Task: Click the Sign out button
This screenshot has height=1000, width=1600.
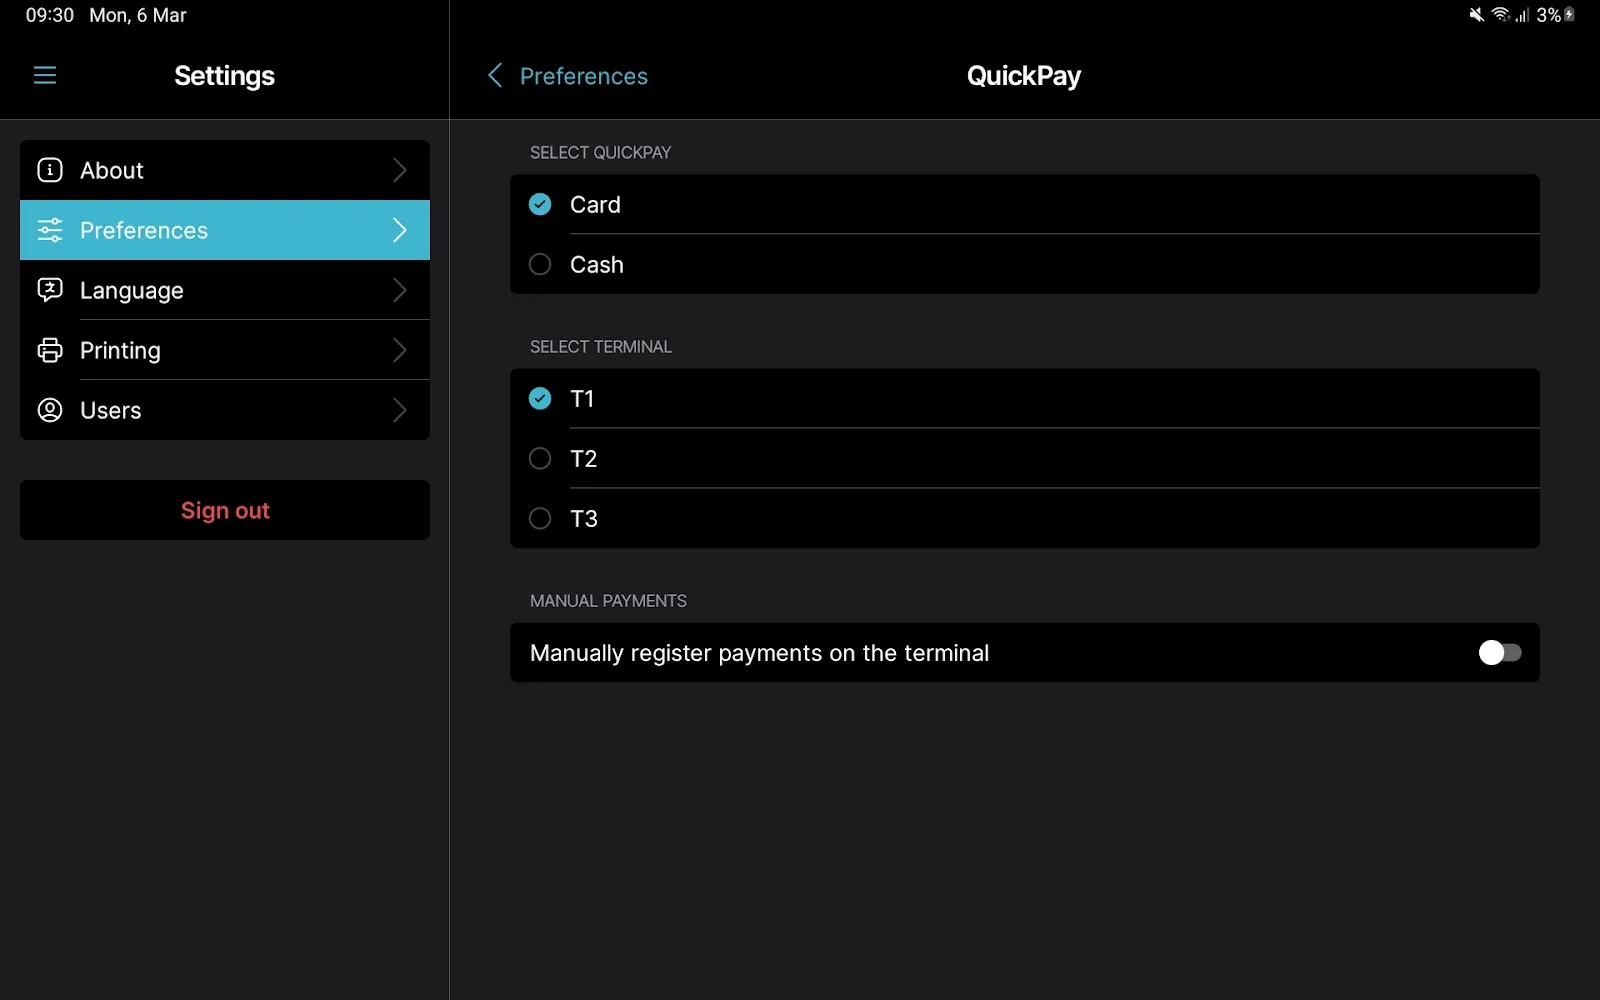Action: [x=224, y=510]
